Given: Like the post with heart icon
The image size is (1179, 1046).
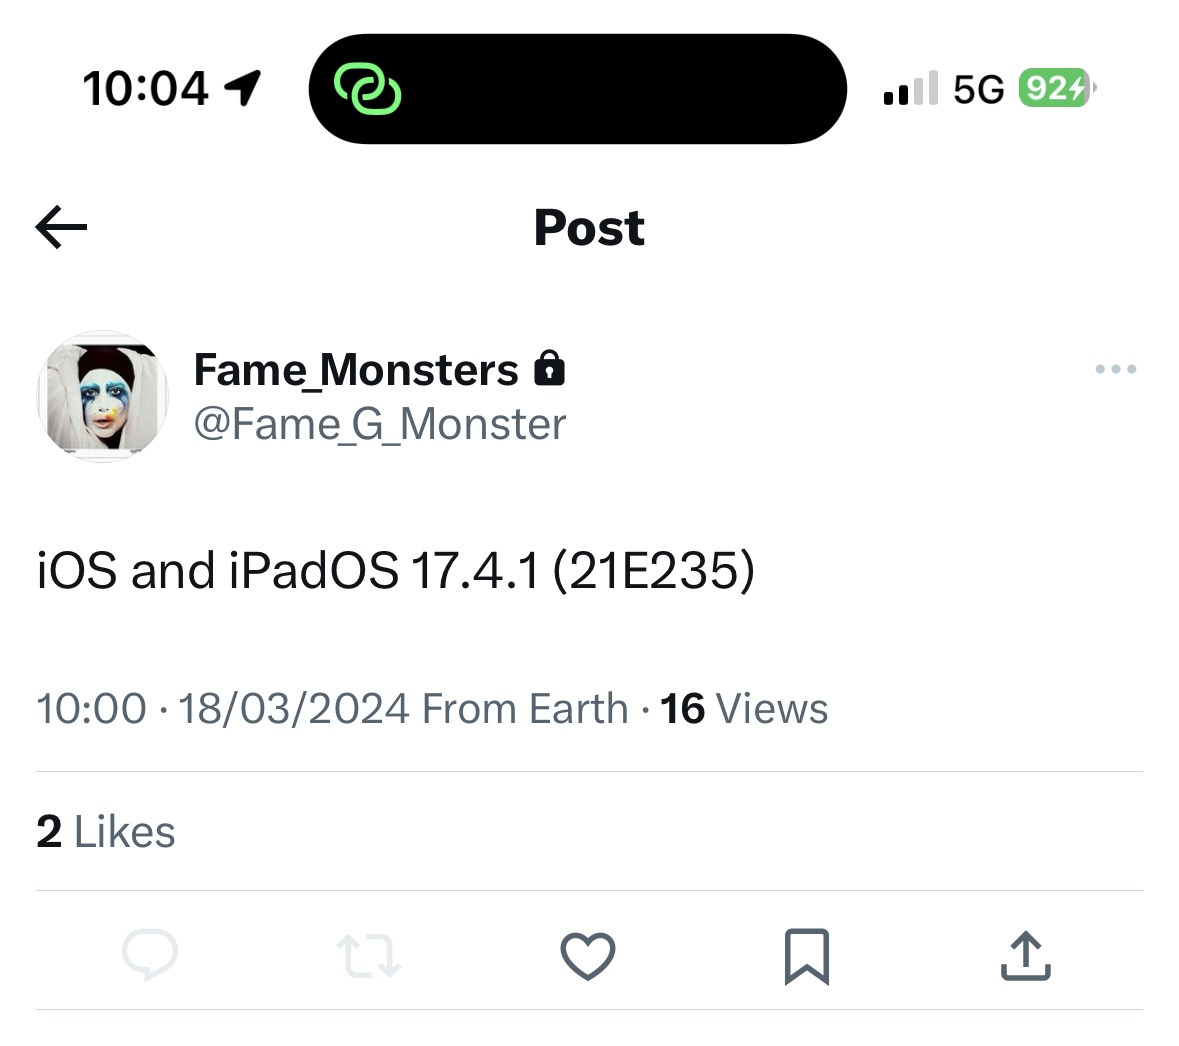Looking at the screenshot, I should point(588,955).
